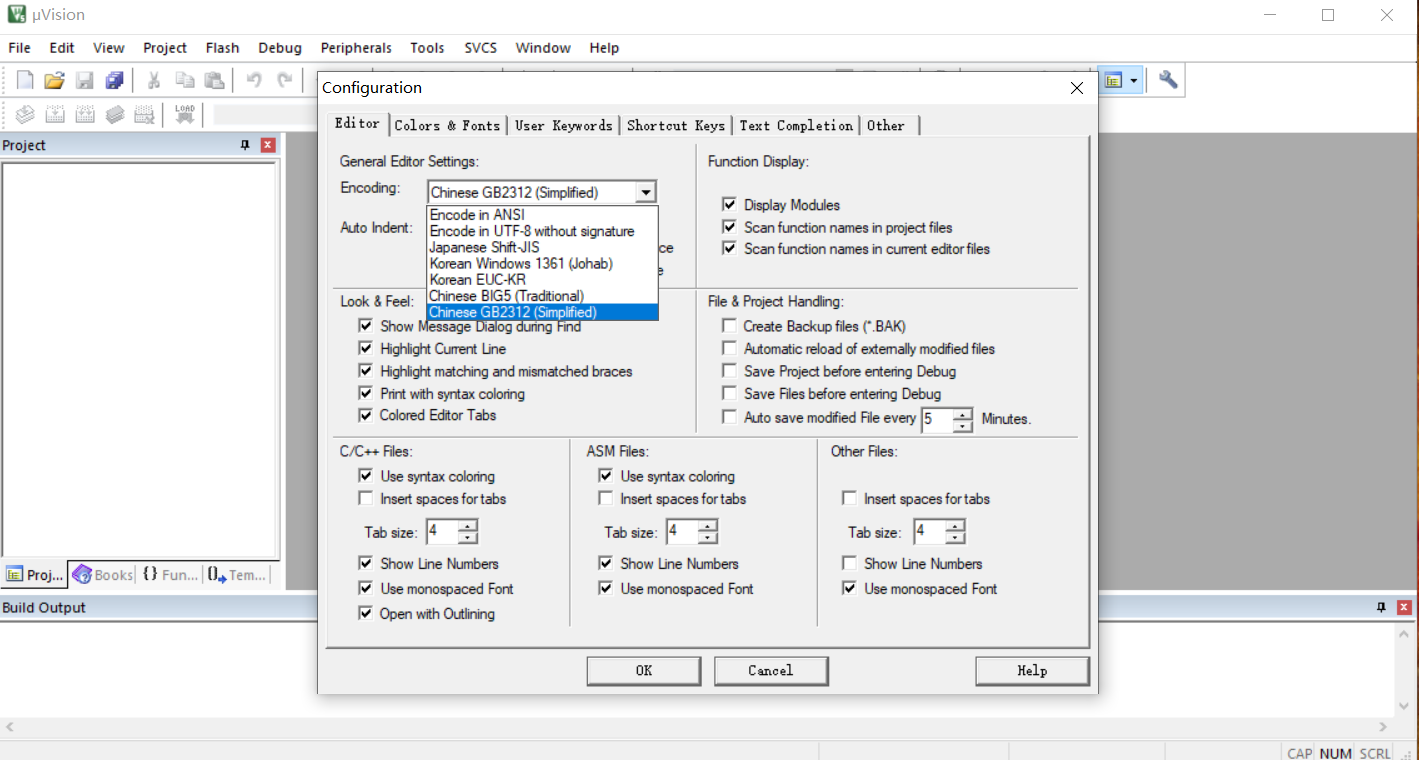The width and height of the screenshot is (1419, 760).
Task: Click the Translate file icon
Action: (25, 115)
